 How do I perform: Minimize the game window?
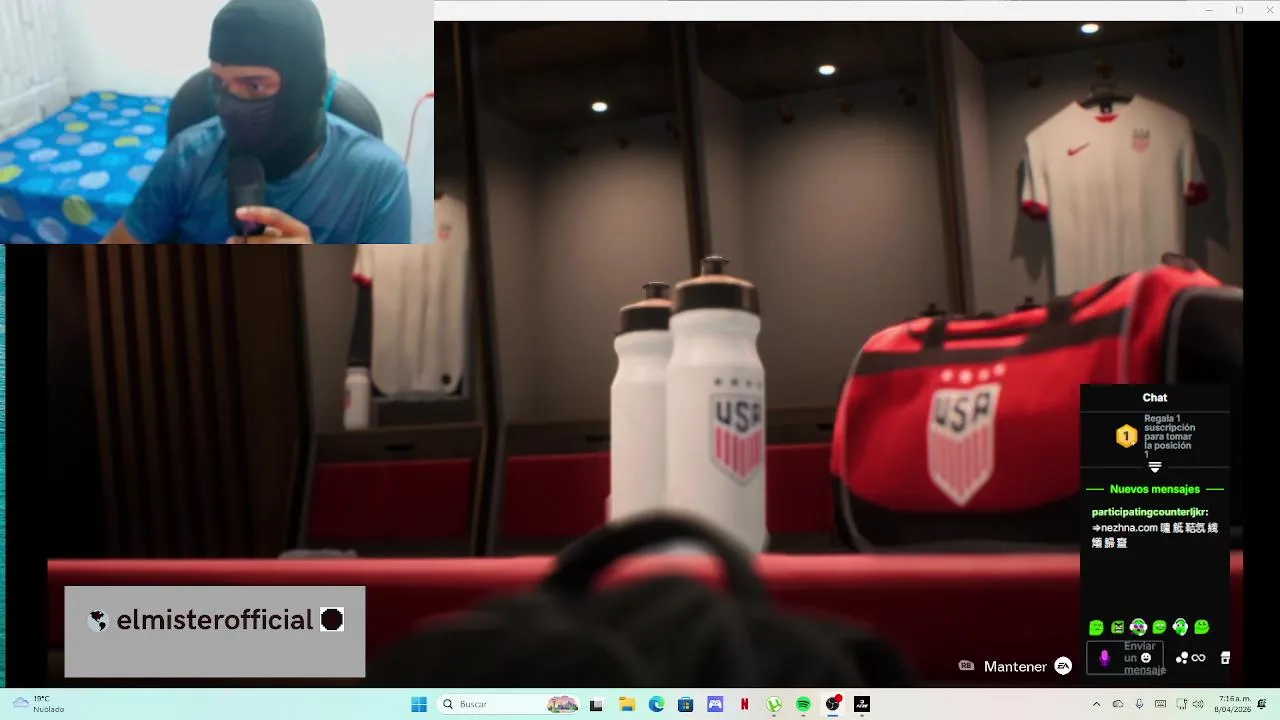(1209, 10)
